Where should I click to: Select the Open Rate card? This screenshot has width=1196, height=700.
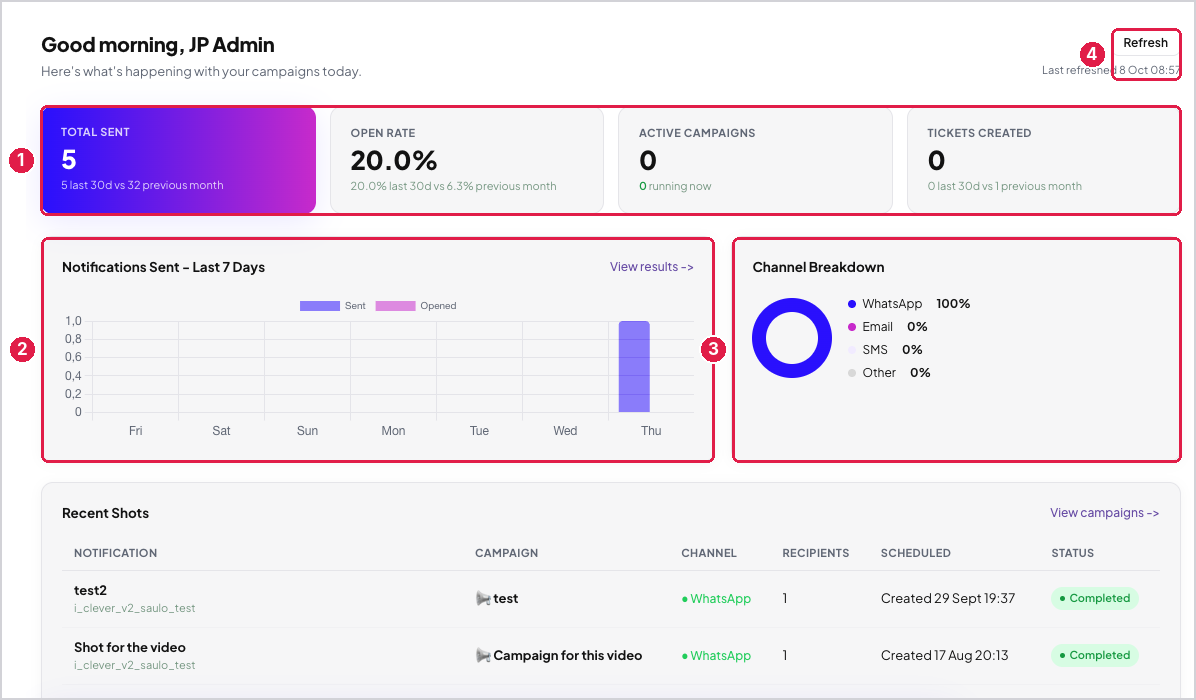coord(467,160)
